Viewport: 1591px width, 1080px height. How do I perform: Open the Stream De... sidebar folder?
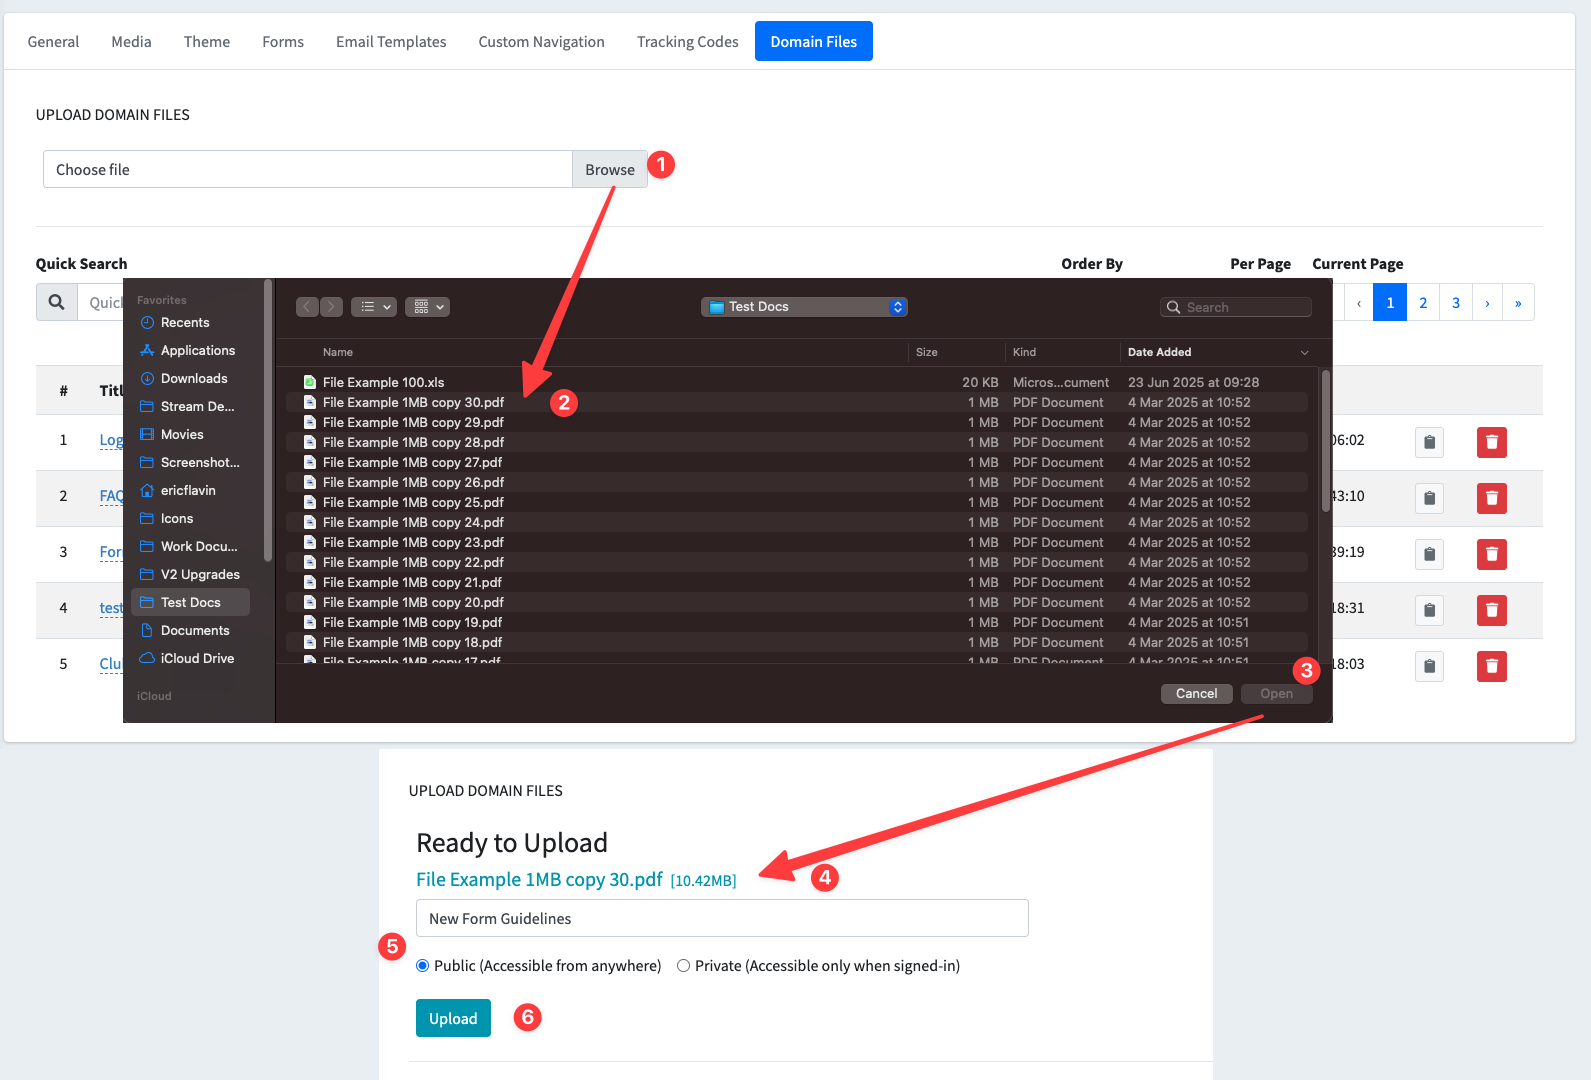click(190, 406)
